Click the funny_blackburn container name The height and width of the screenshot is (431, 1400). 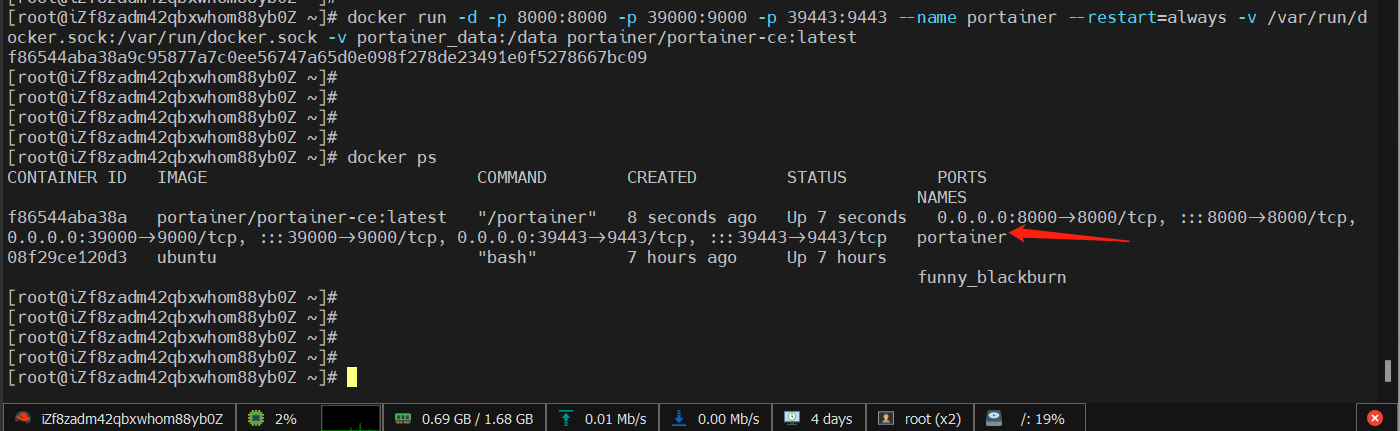992,278
